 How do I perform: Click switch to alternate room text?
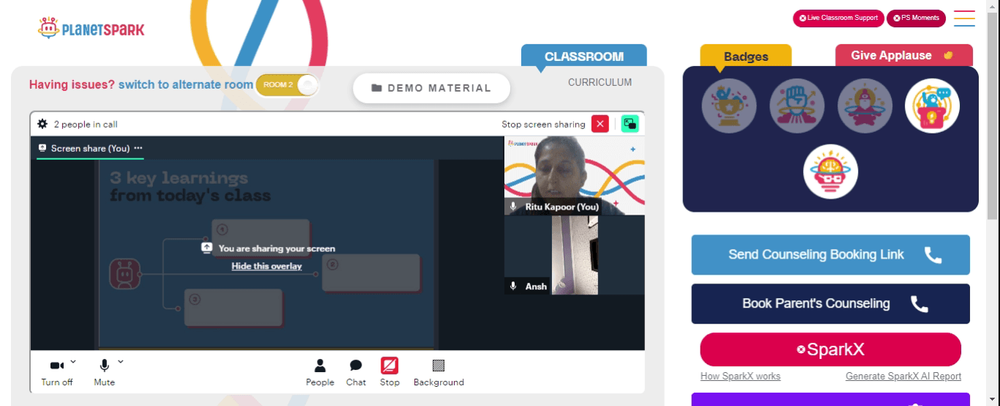[x=186, y=85]
